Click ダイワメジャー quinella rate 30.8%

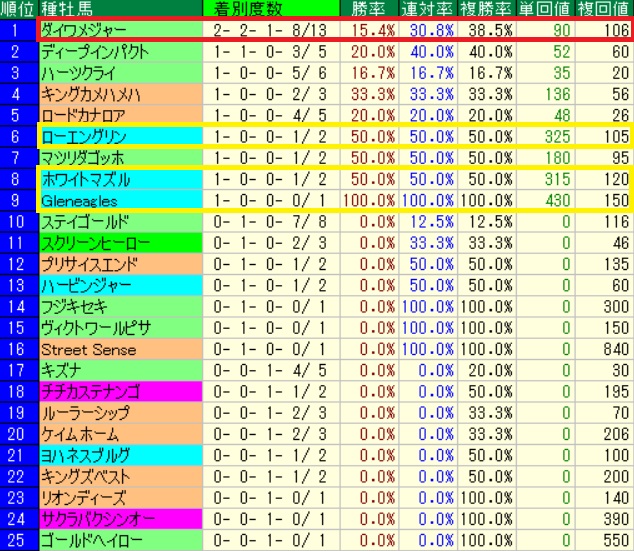pos(432,30)
